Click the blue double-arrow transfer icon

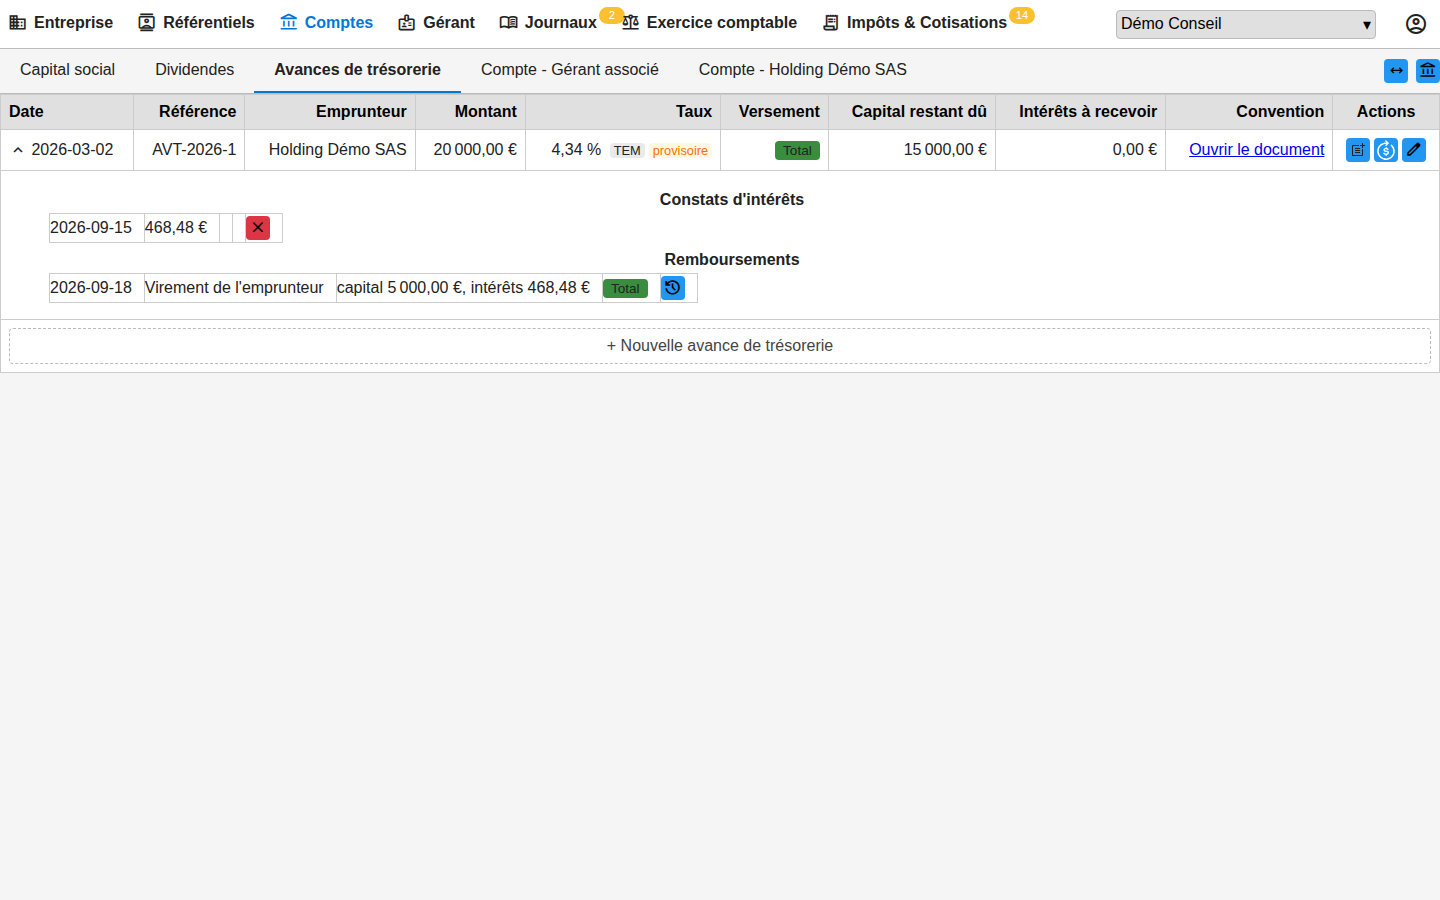[x=1396, y=71]
